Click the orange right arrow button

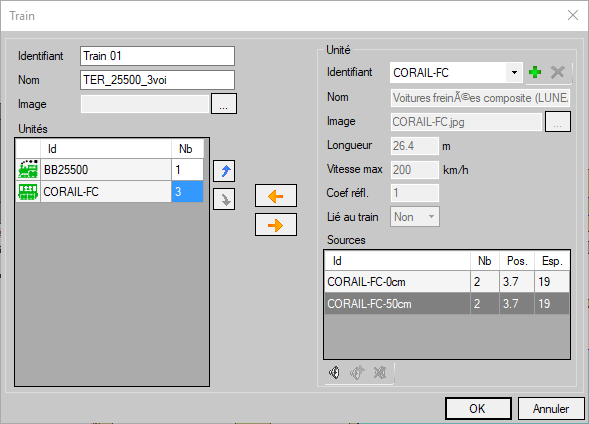pos(276,225)
